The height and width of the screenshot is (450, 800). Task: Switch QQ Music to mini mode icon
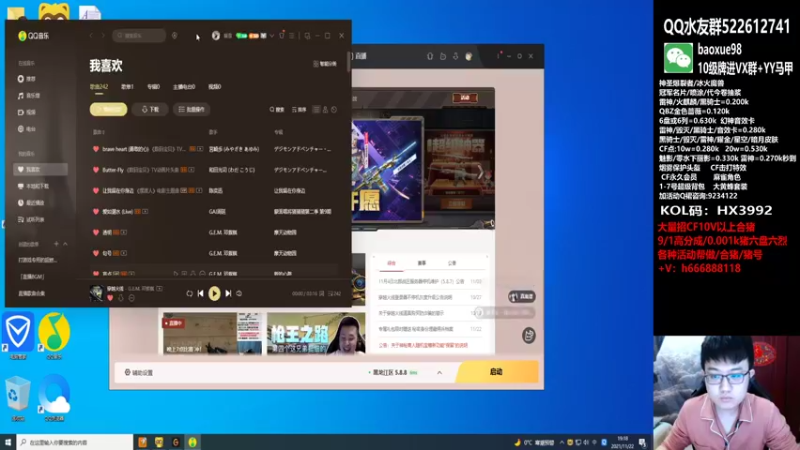coord(307,36)
